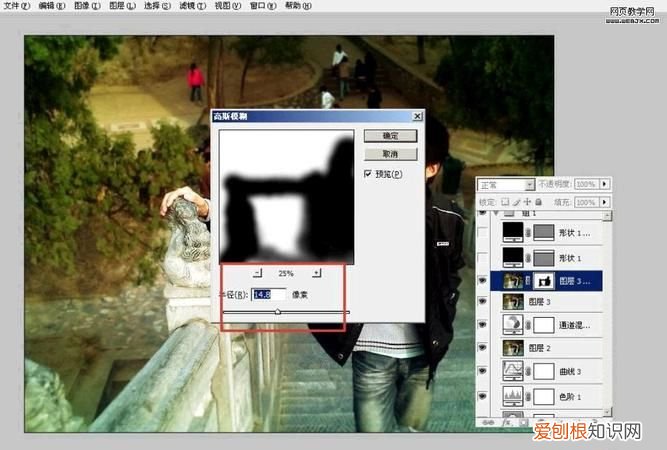This screenshot has height=450, width=667.
Task: Click the channel mixer adjustment icon
Action: [513, 325]
